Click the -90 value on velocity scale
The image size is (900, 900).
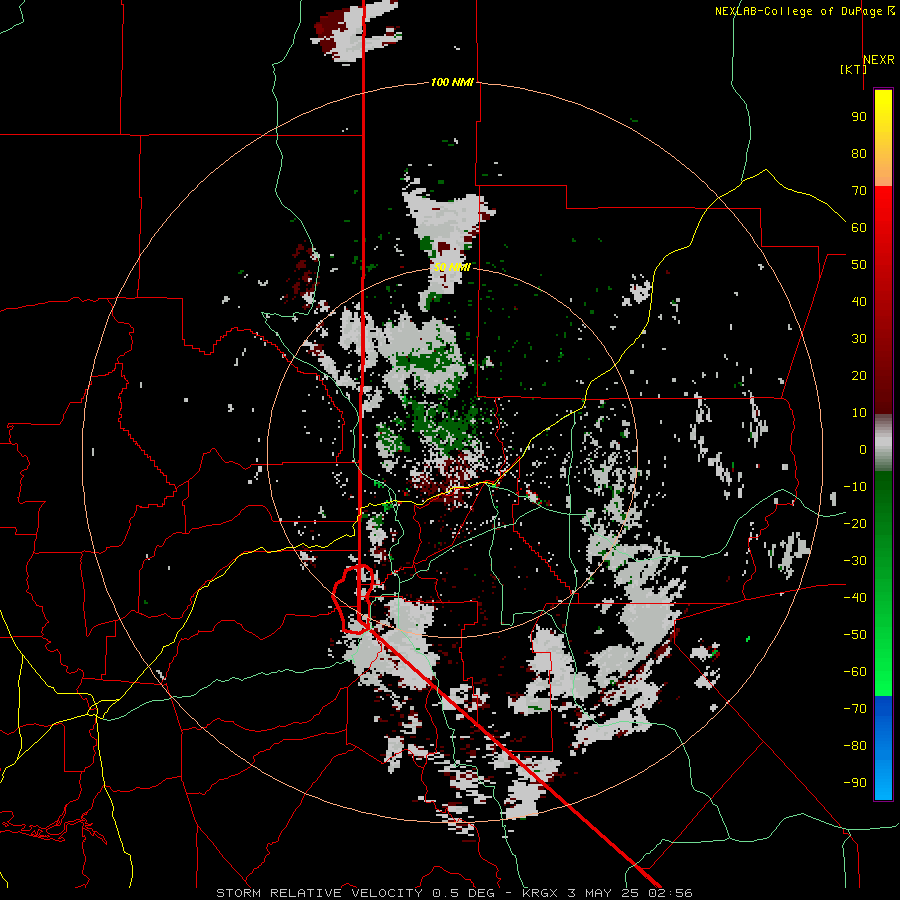[x=855, y=783]
